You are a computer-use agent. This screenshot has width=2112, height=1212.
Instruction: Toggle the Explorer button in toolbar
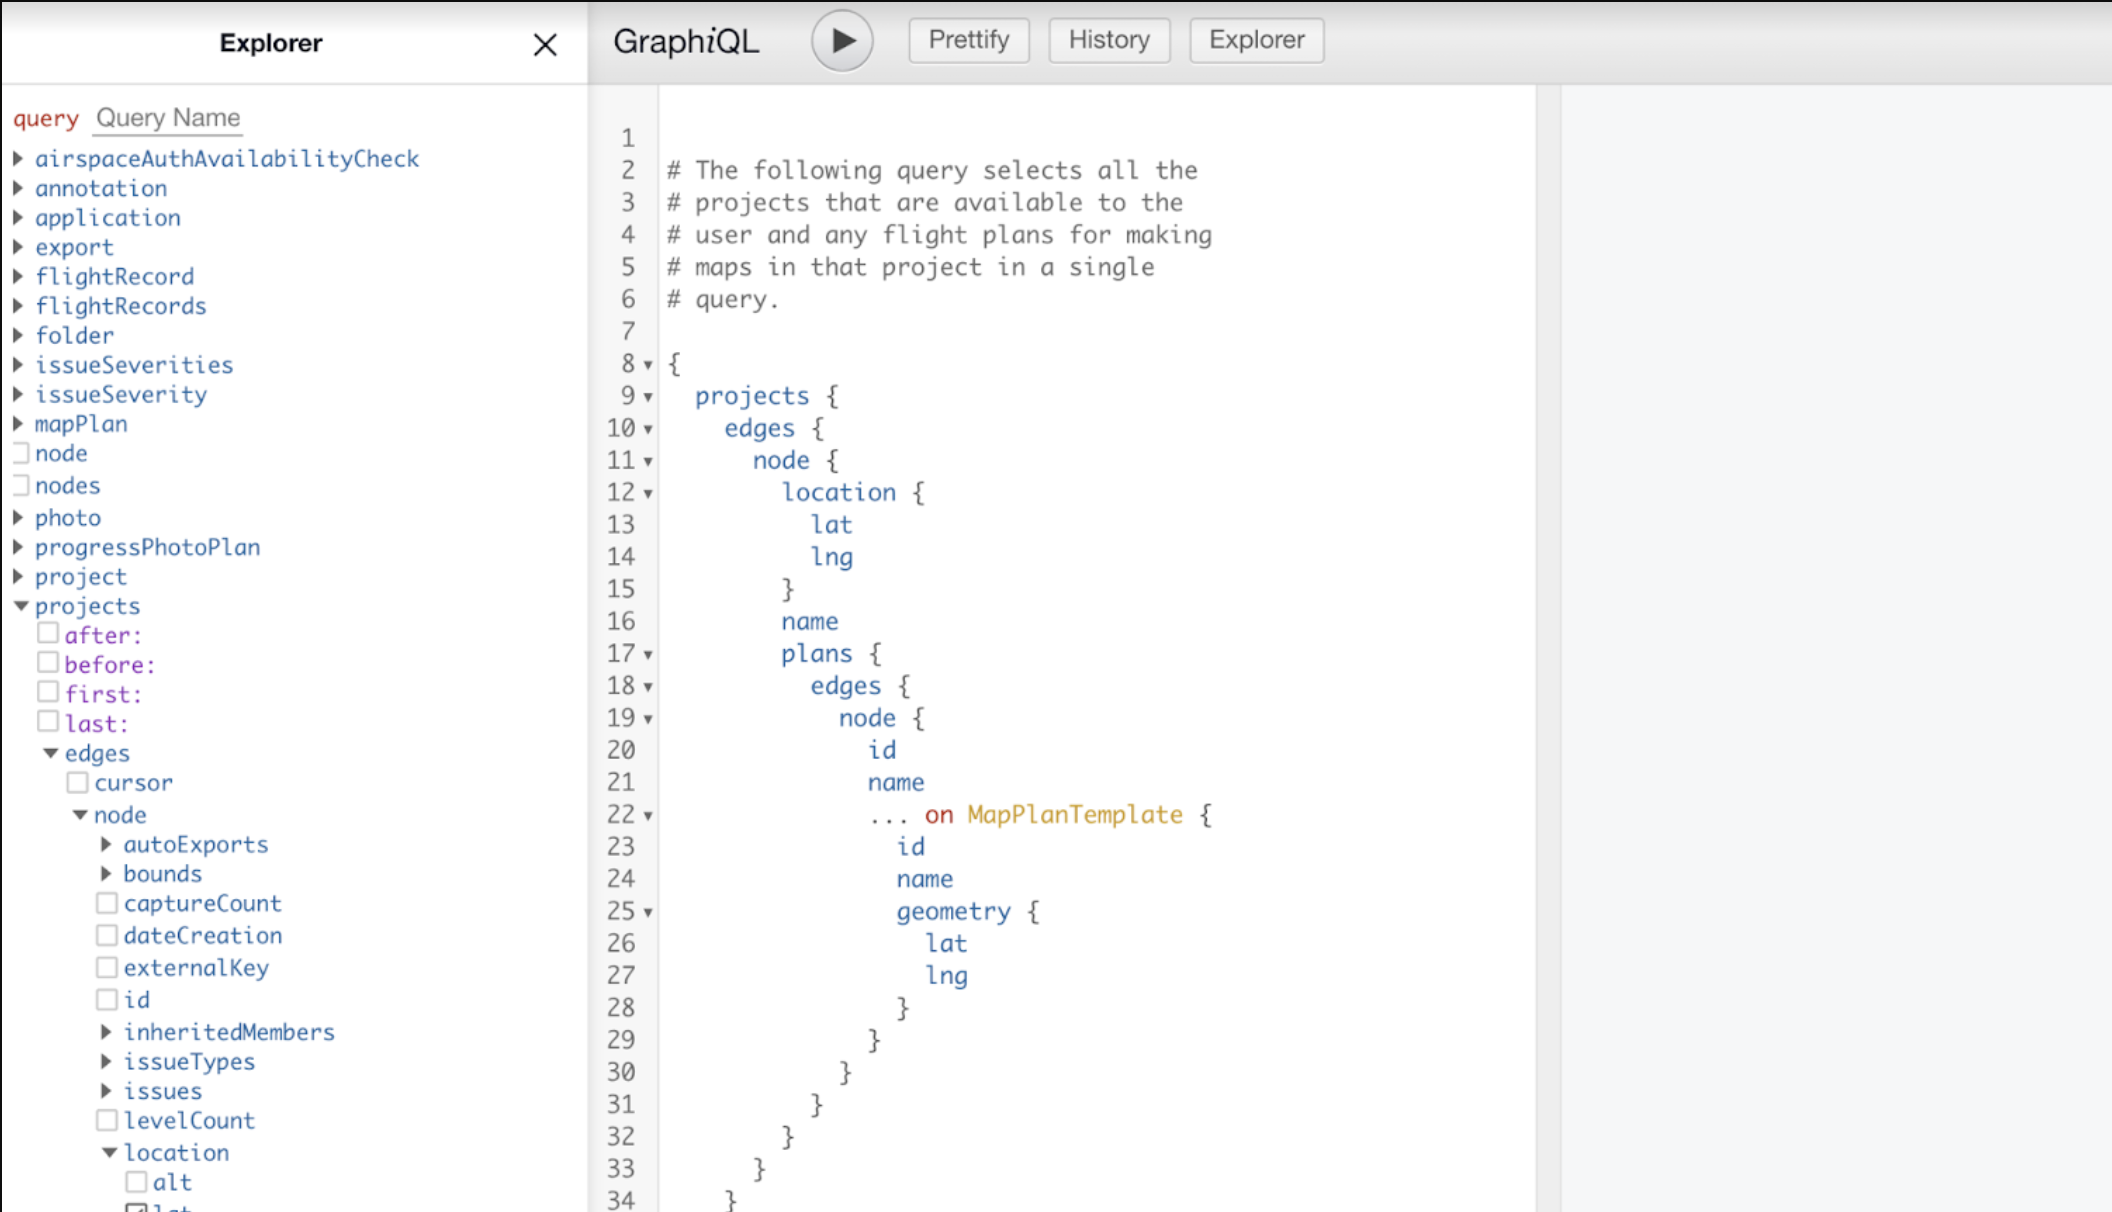click(1256, 40)
